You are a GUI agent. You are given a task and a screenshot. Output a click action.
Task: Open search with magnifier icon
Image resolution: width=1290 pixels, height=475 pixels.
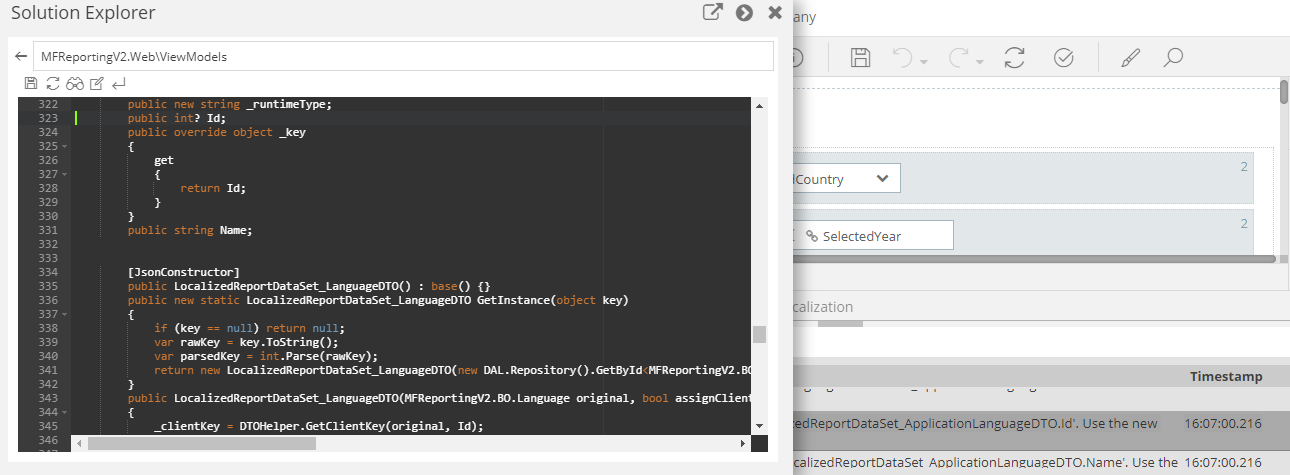coord(1174,58)
